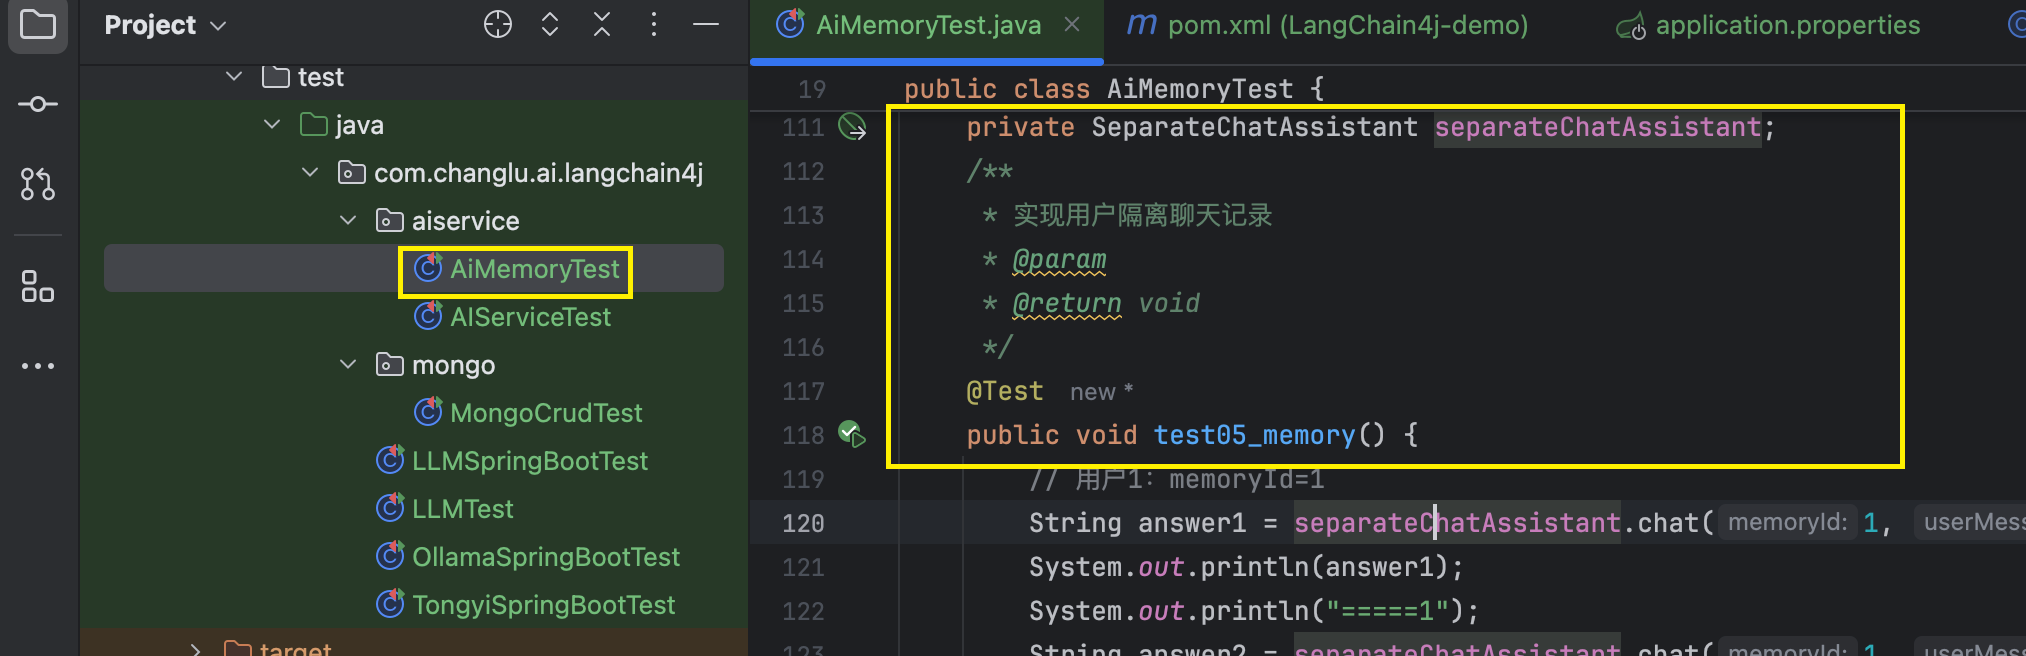Image resolution: width=2026 pixels, height=656 pixels.
Task: Run test05_memory from gutter icon on line 118
Action: [852, 434]
